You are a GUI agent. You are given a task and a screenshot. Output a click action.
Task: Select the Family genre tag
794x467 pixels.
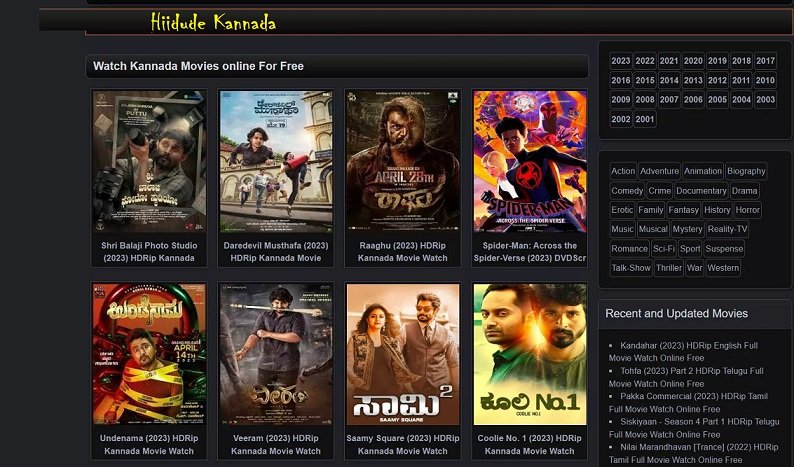point(651,210)
